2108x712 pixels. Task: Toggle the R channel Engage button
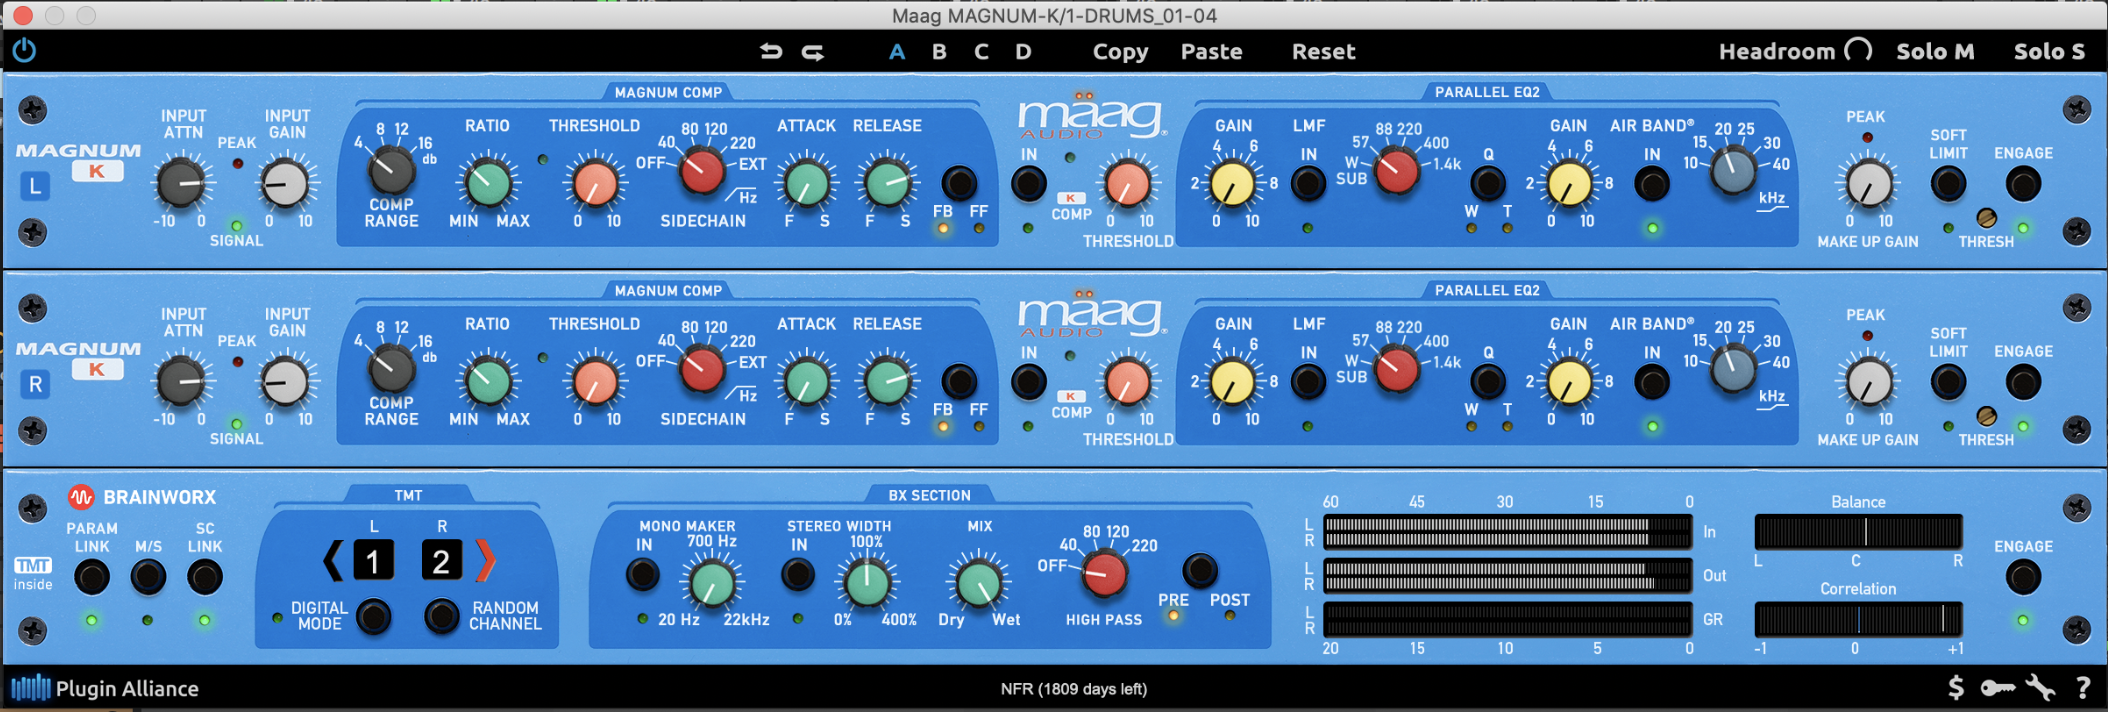click(x=2023, y=382)
